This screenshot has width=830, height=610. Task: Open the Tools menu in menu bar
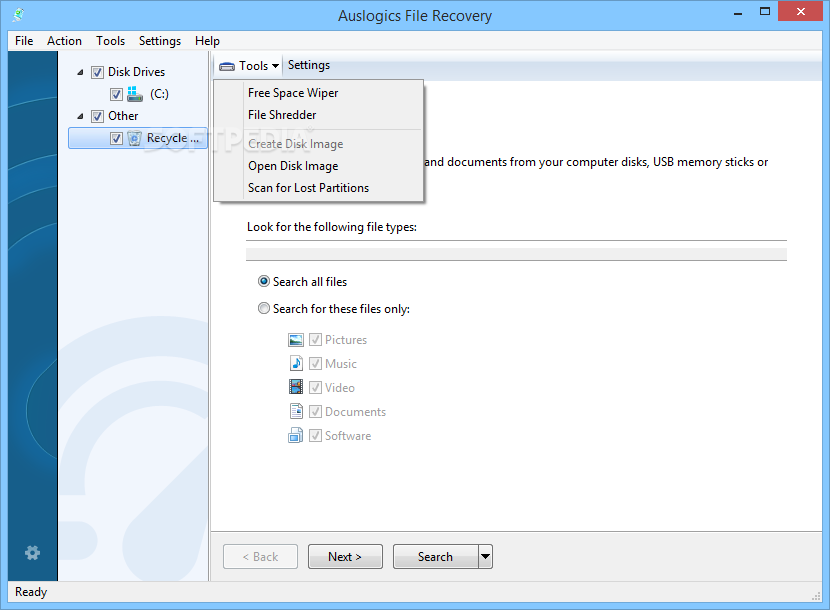(110, 41)
